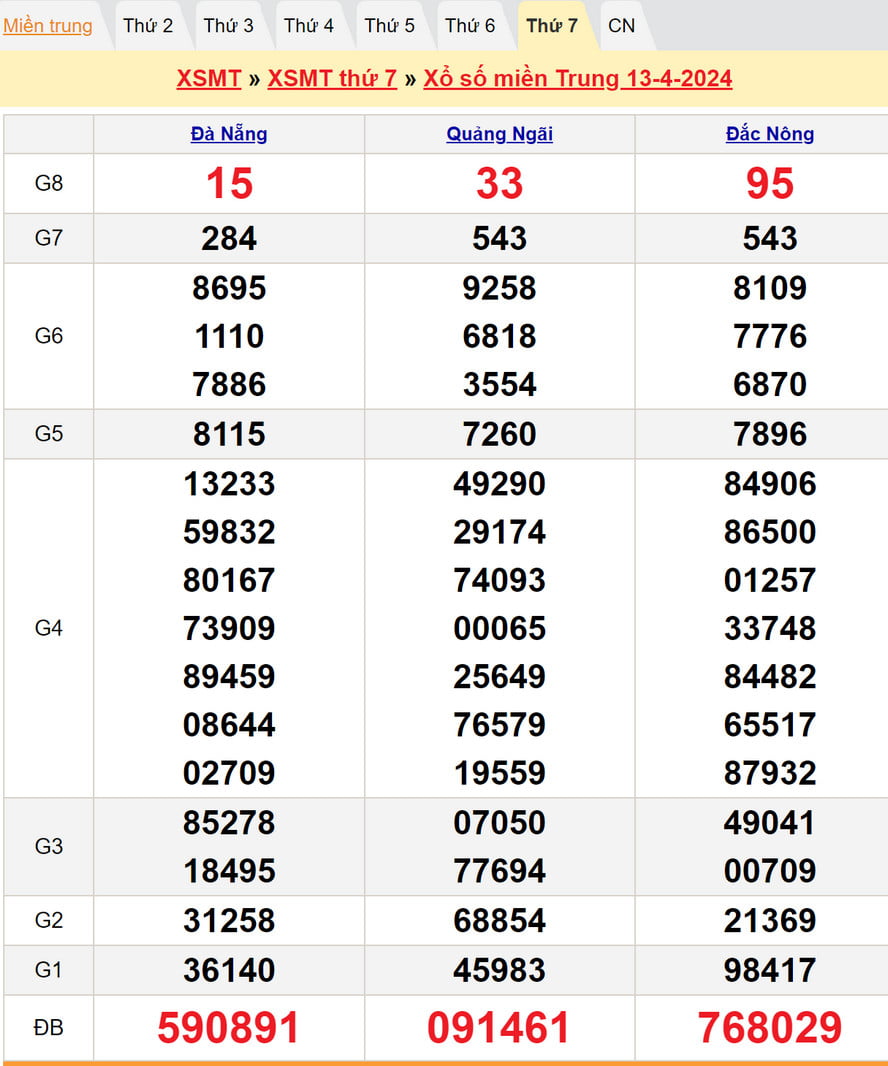Click the XSMT breadcrumb link
The height and width of the screenshot is (1066, 888).
pos(208,79)
